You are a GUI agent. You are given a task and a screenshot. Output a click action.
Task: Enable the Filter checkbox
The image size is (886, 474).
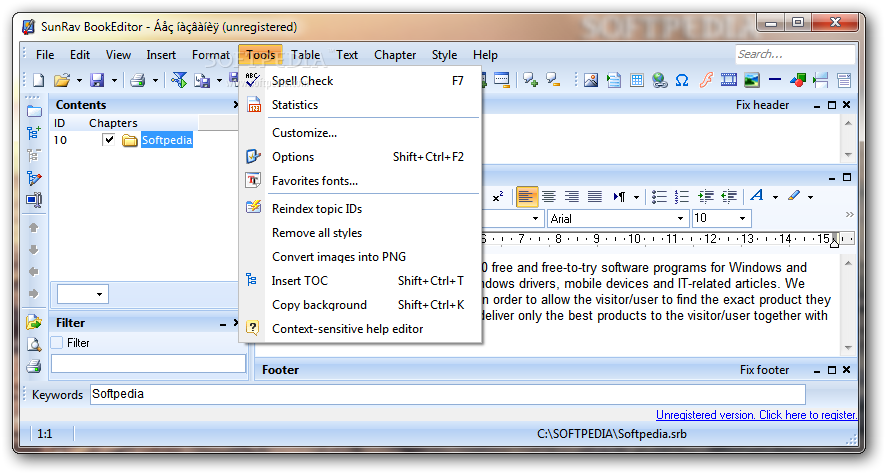(57, 343)
